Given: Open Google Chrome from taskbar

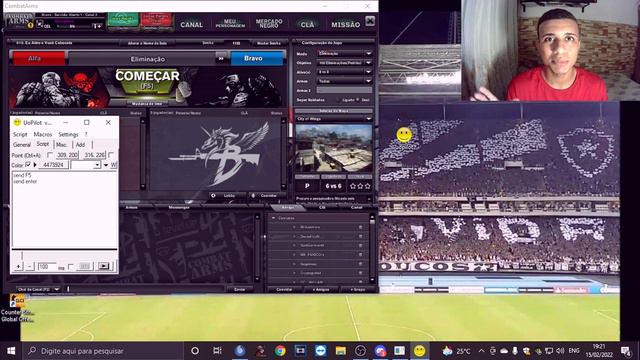Looking at the screenshot, I should point(280,351).
